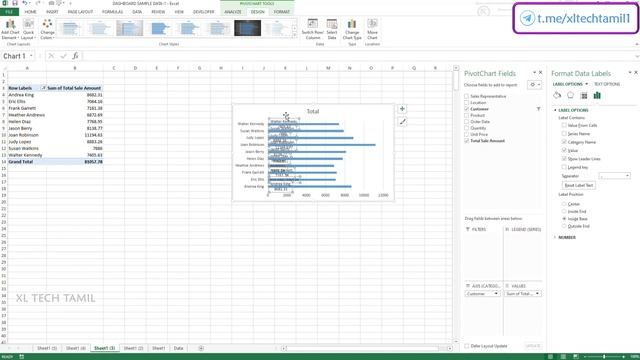Switch to the Format ribbon tab
The width and height of the screenshot is (640, 360).
tap(282, 12)
